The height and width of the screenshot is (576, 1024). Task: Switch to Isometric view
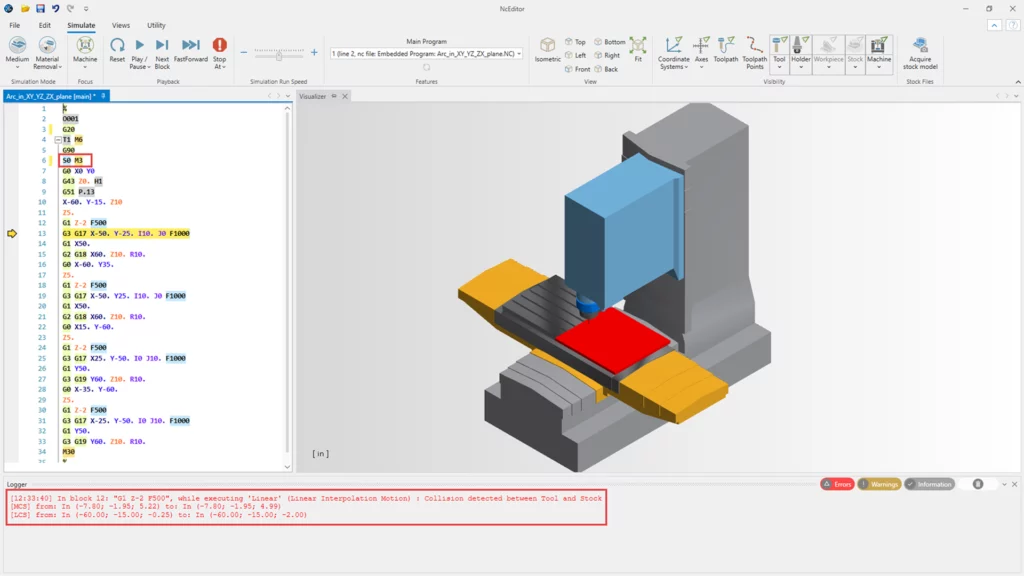coord(547,46)
